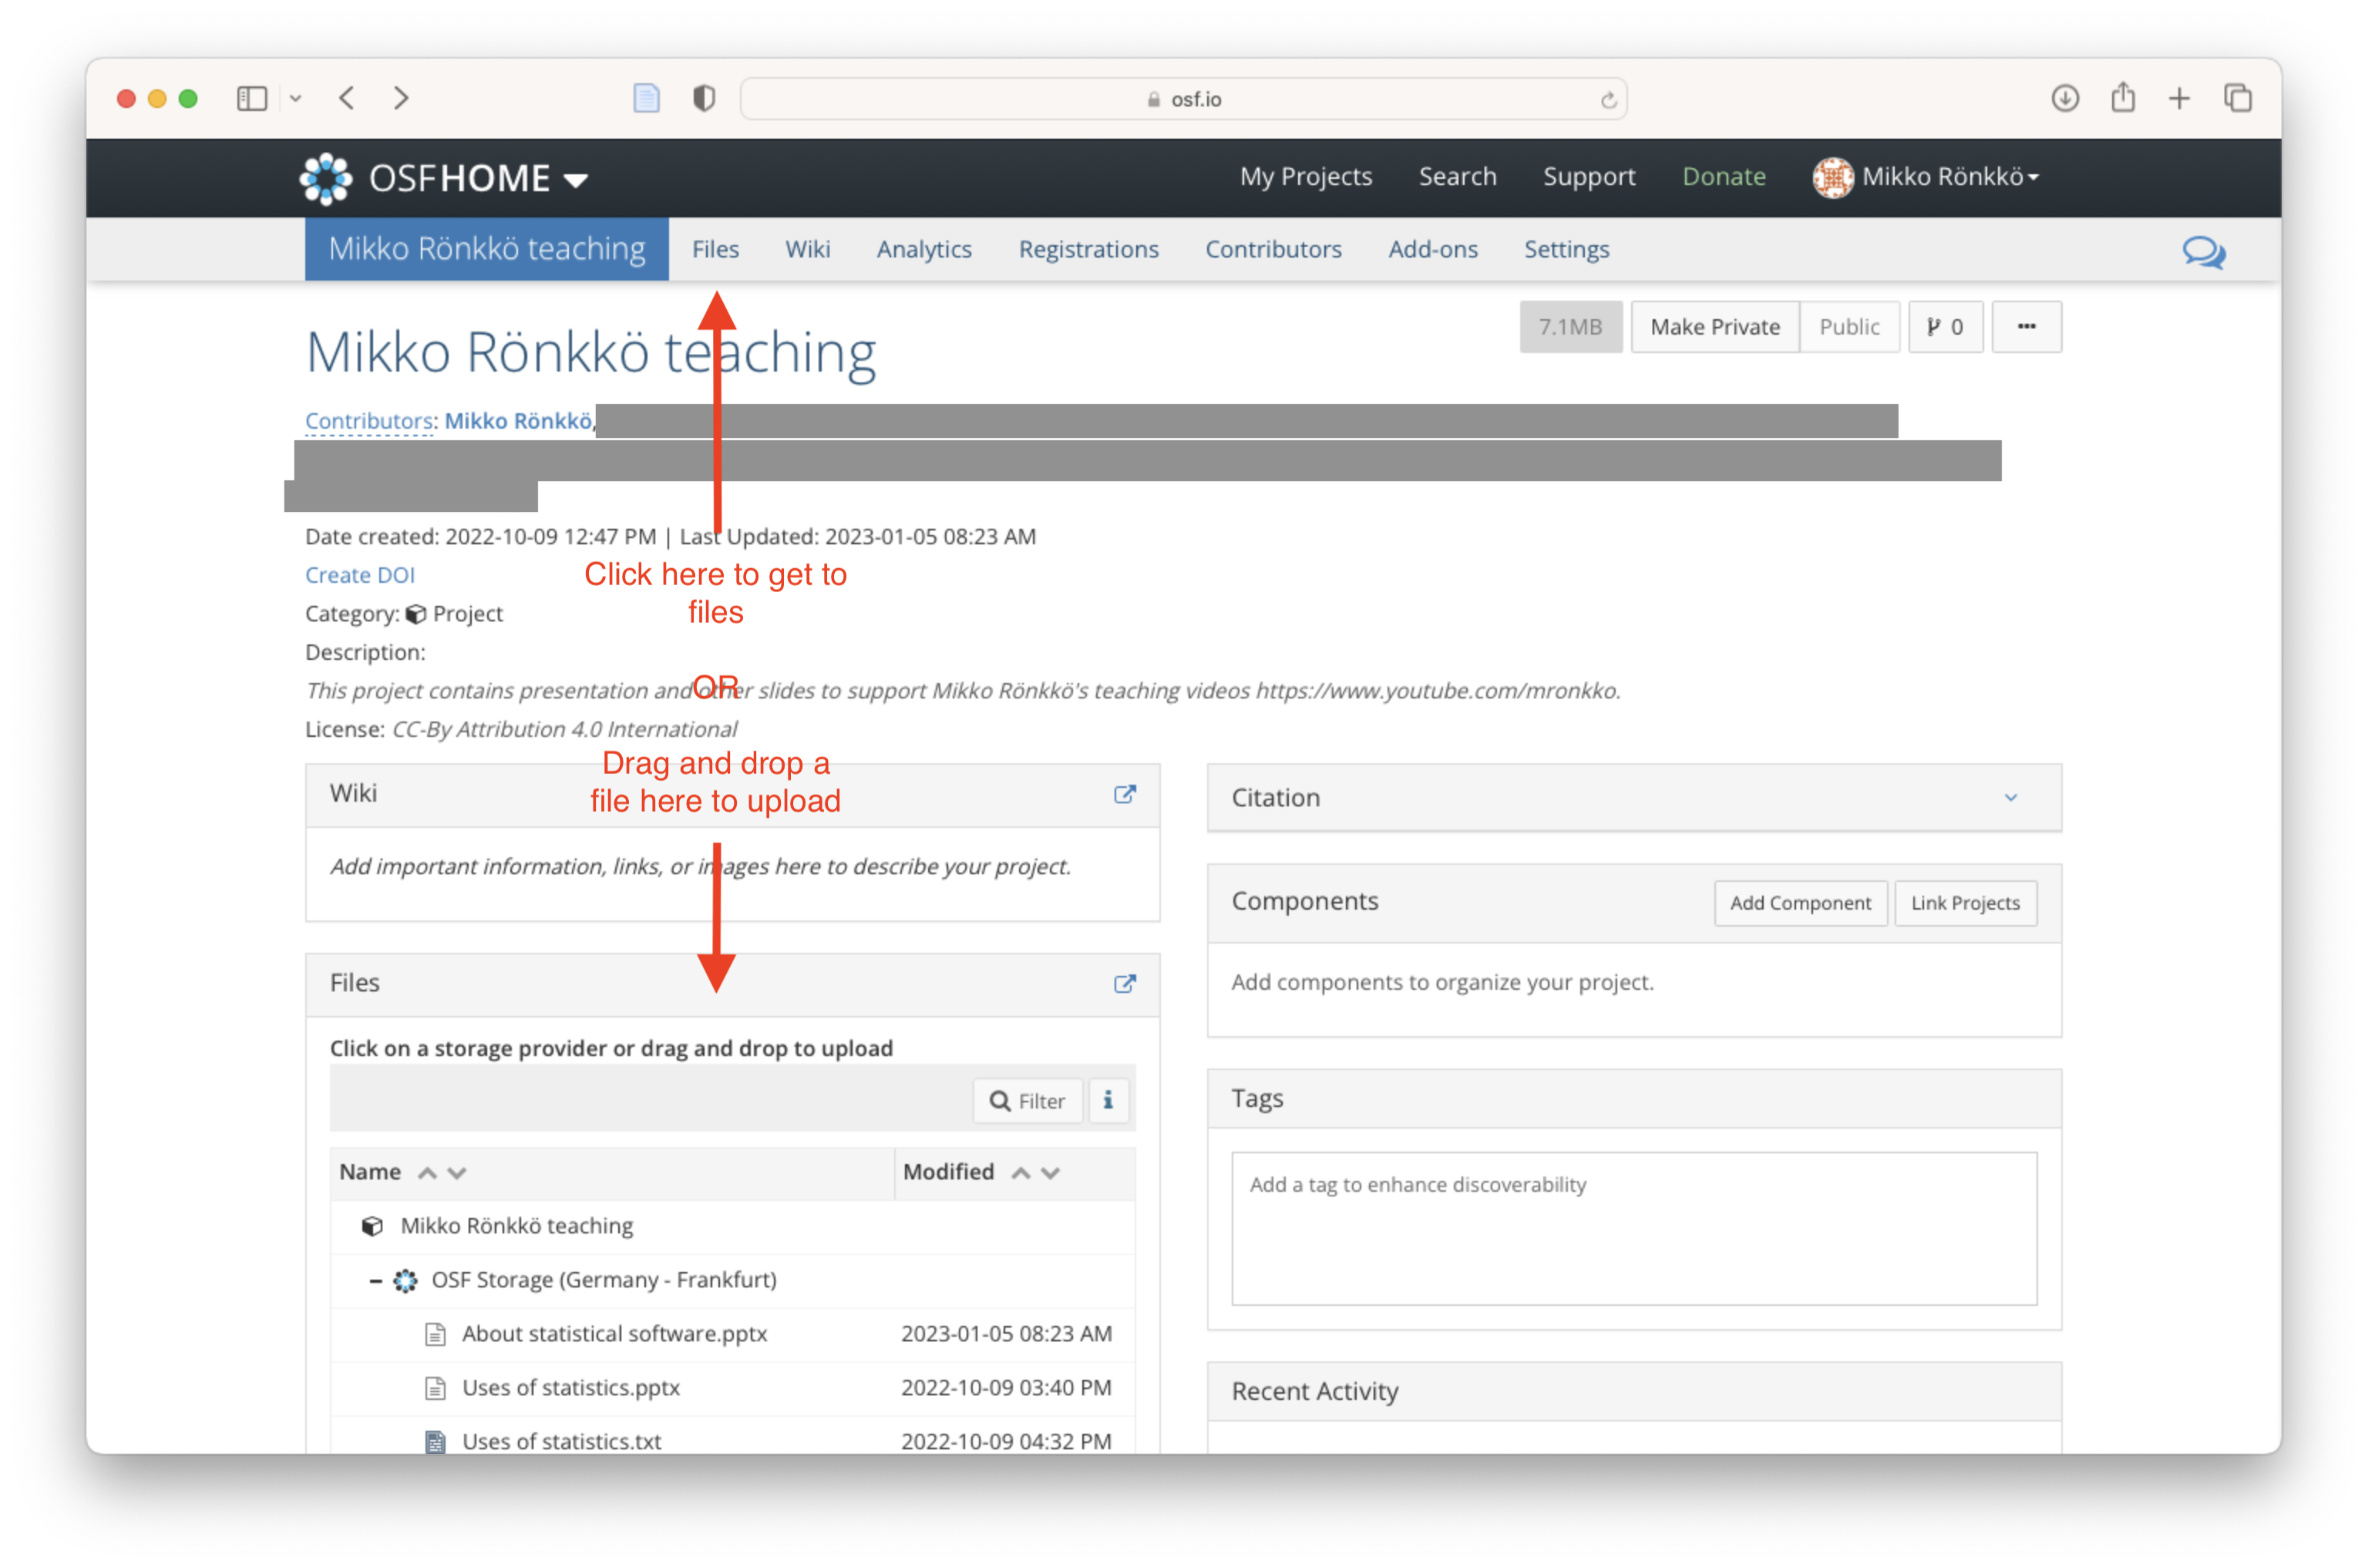Click the file browser info icon
The height and width of the screenshot is (1568, 2368).
click(1108, 1101)
